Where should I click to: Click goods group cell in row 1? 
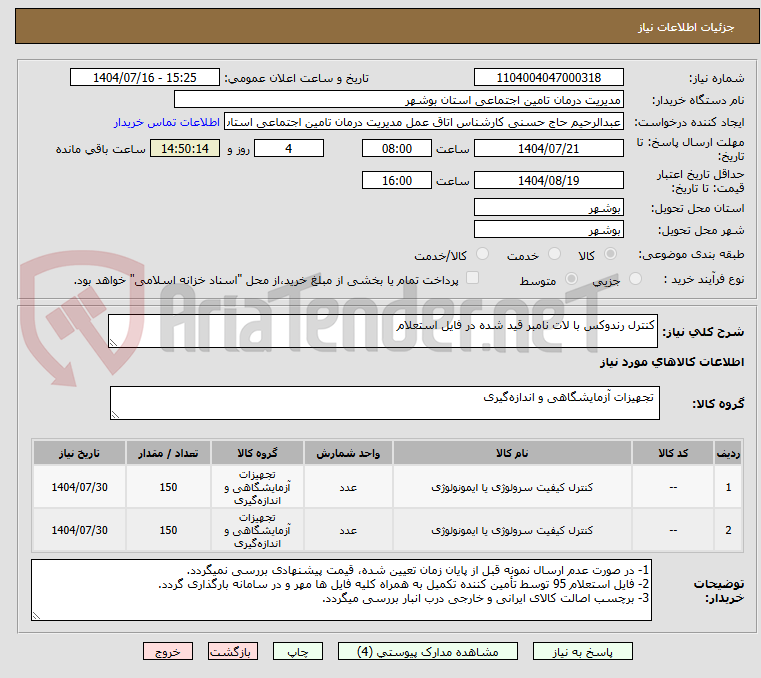[257, 487]
